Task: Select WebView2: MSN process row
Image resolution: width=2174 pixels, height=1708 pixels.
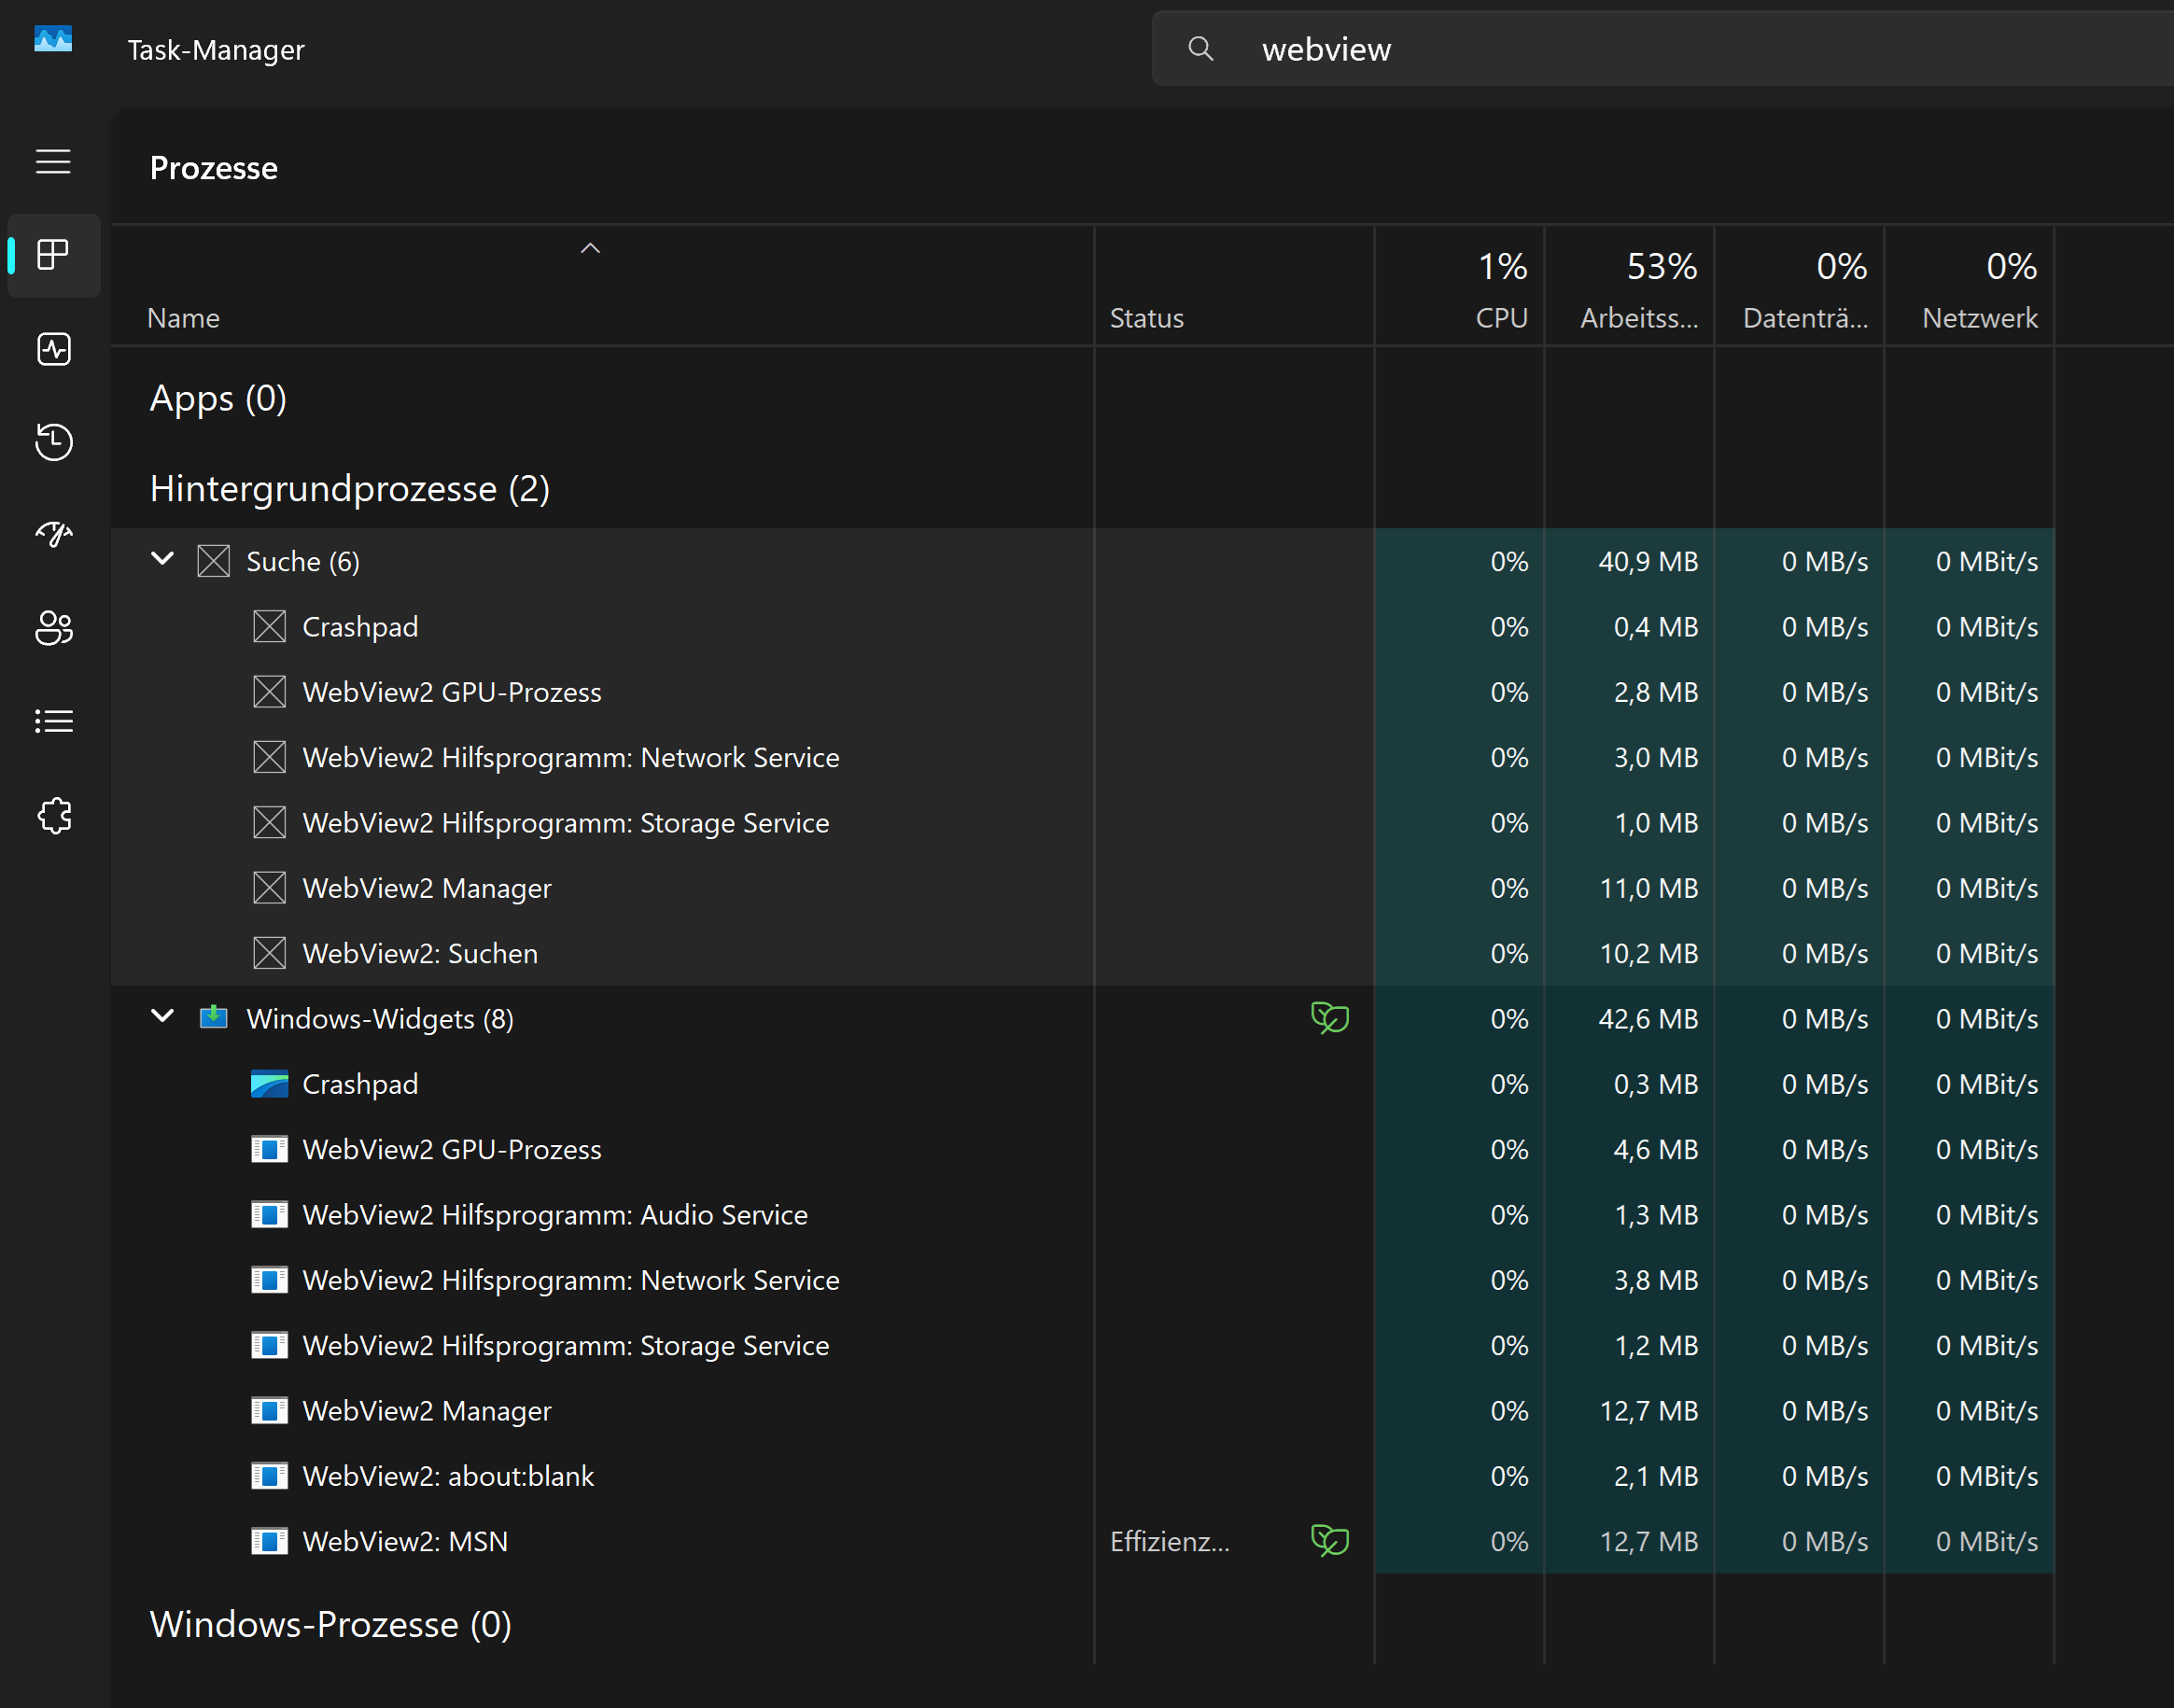Action: (405, 1541)
